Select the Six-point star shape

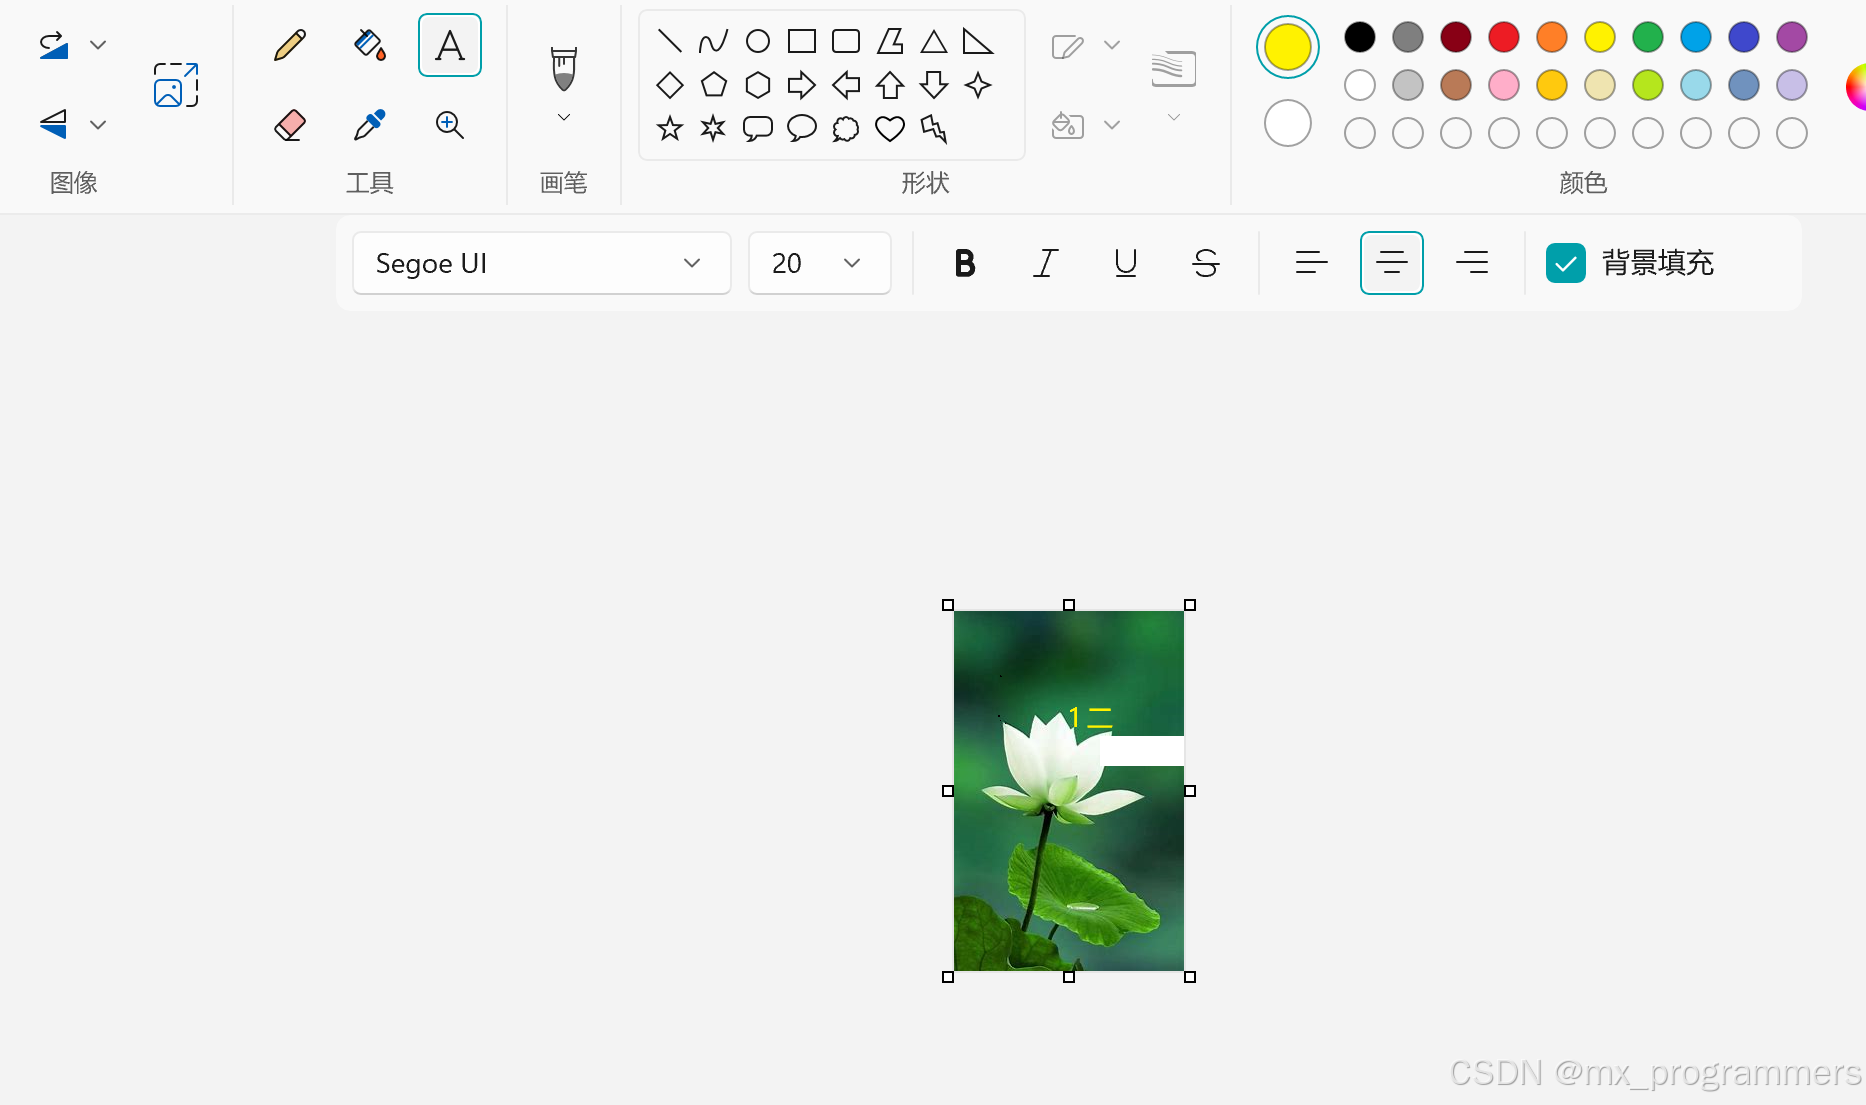pyautogui.click(x=714, y=128)
